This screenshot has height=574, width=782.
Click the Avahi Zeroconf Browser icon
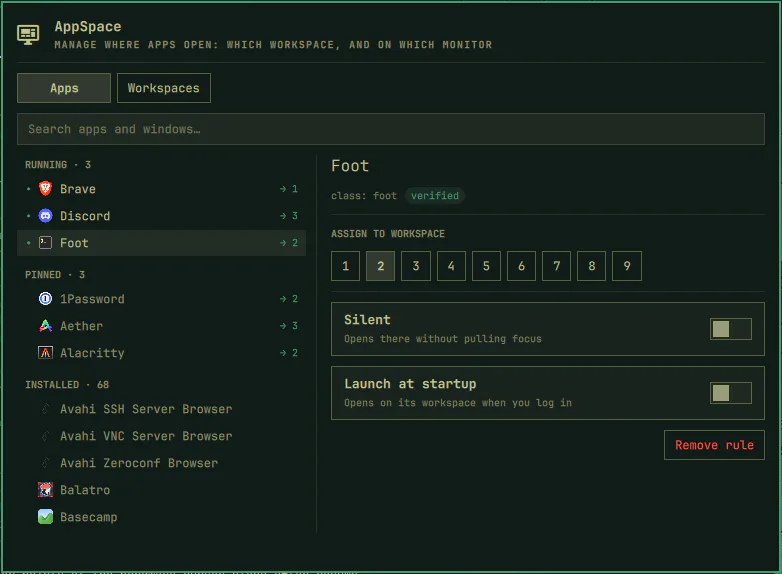coord(45,463)
